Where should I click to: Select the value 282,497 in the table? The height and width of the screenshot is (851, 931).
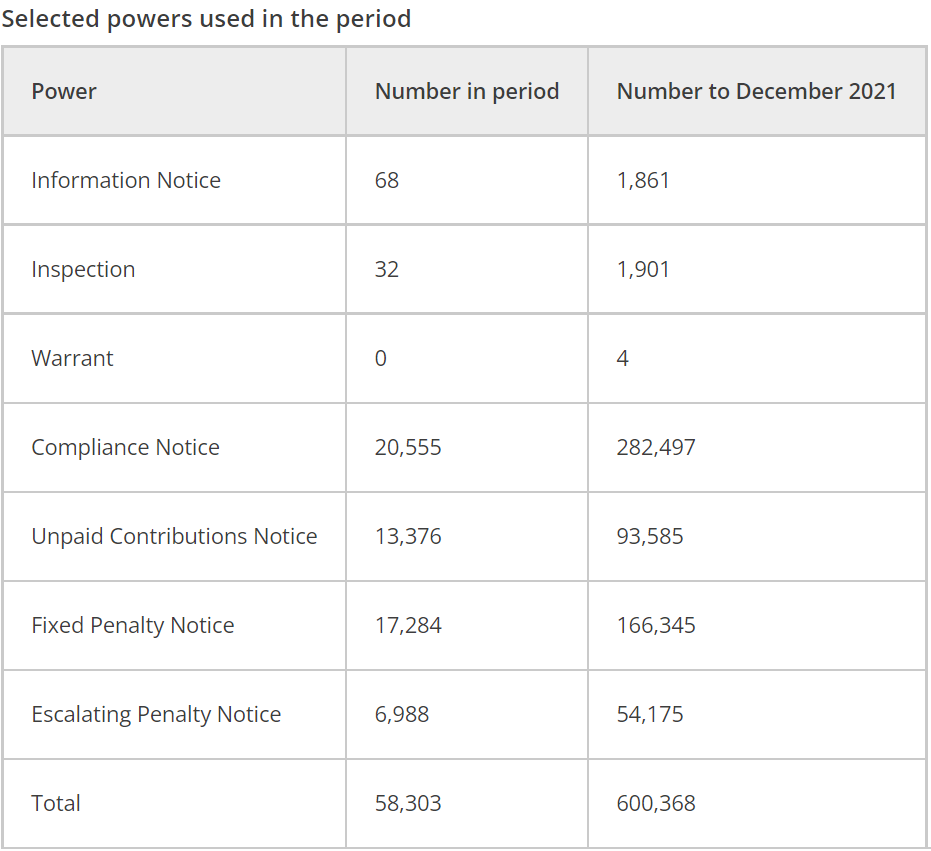tap(656, 447)
